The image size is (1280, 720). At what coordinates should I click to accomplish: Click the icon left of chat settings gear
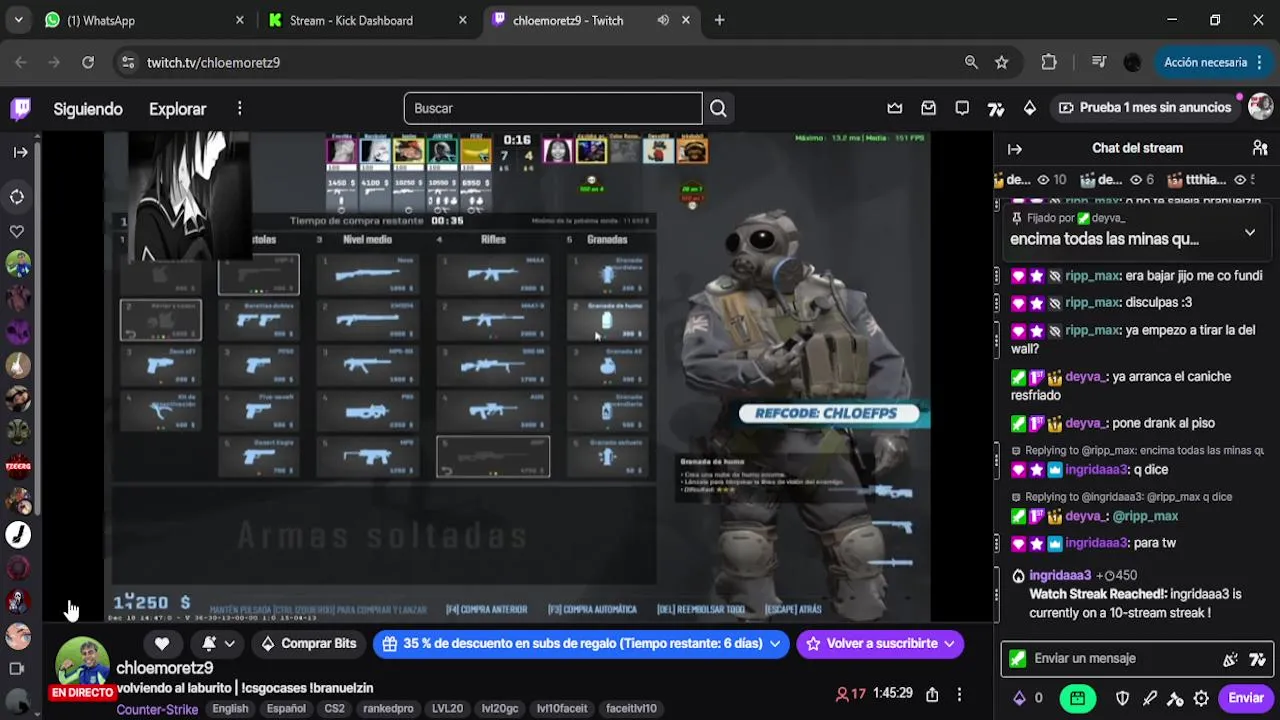(x=1175, y=698)
